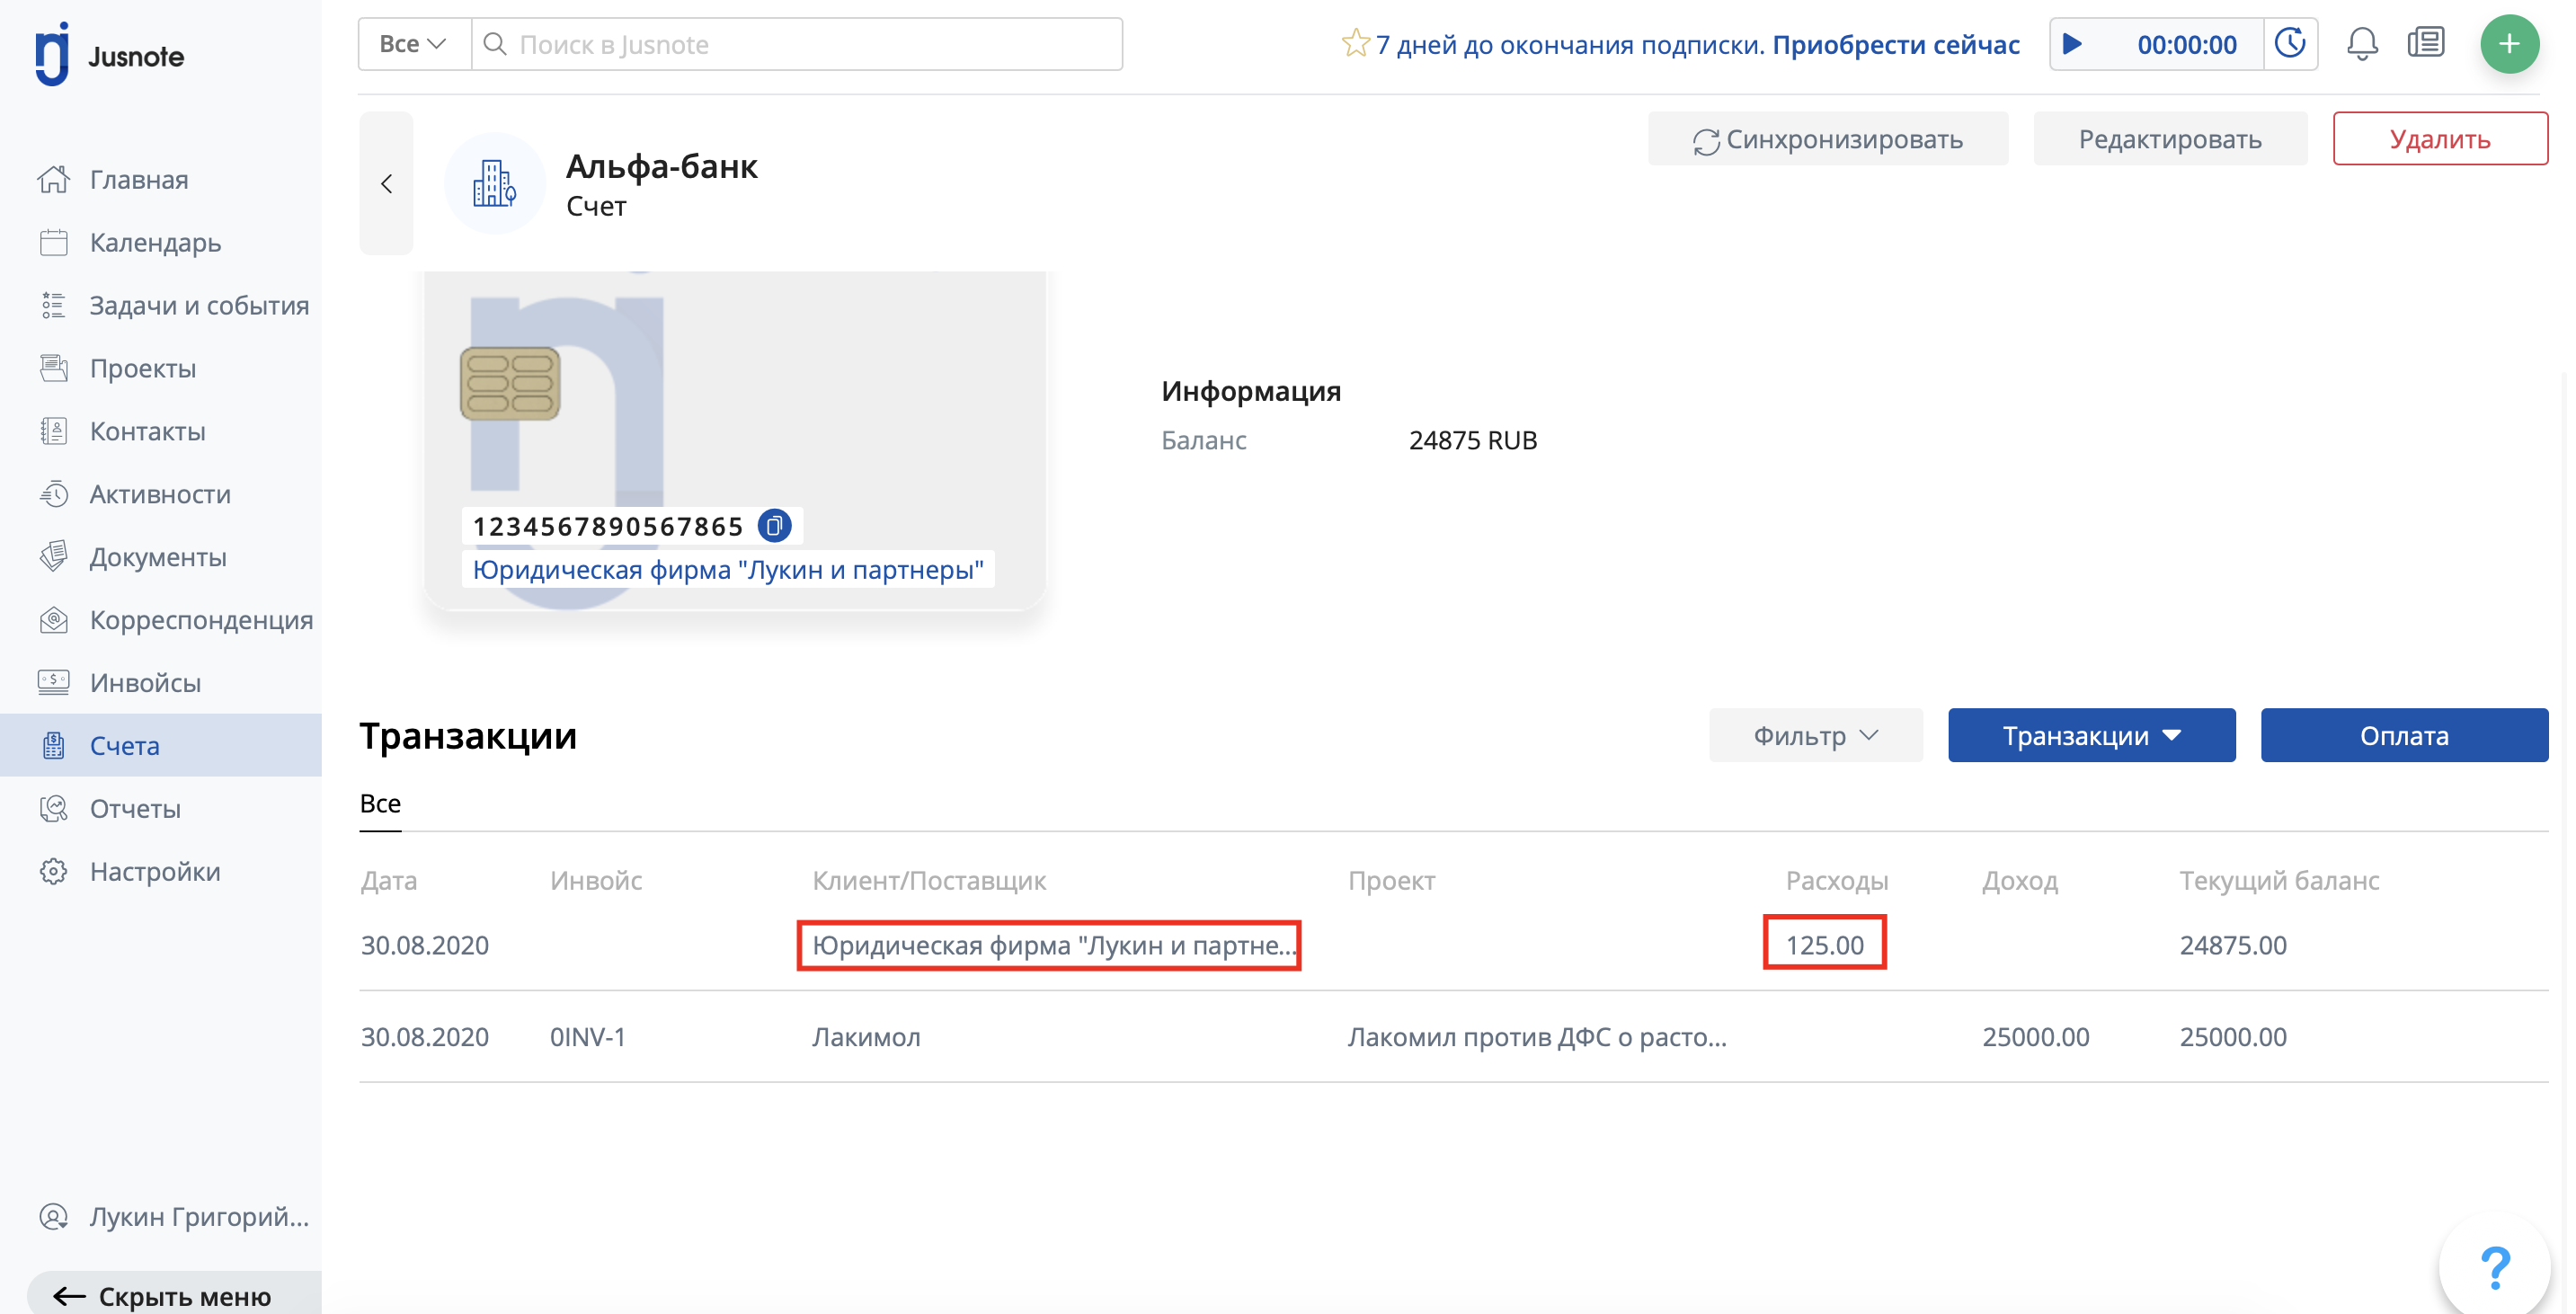Click account number 1234567890567865
The height and width of the screenshot is (1314, 2576).
608,526
